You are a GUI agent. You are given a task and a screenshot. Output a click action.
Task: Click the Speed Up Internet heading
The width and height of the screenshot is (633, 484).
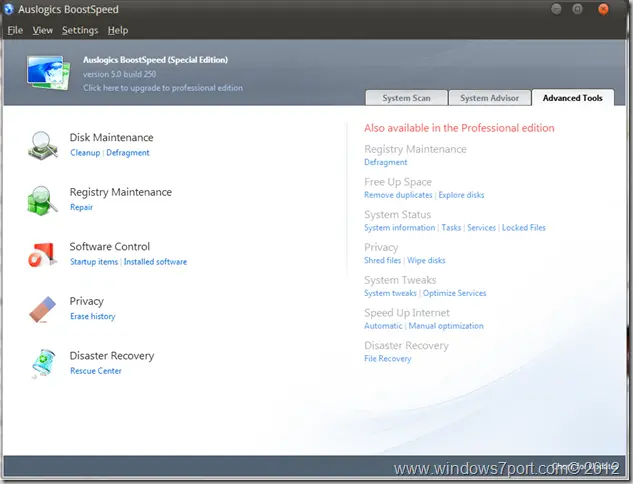click(407, 313)
